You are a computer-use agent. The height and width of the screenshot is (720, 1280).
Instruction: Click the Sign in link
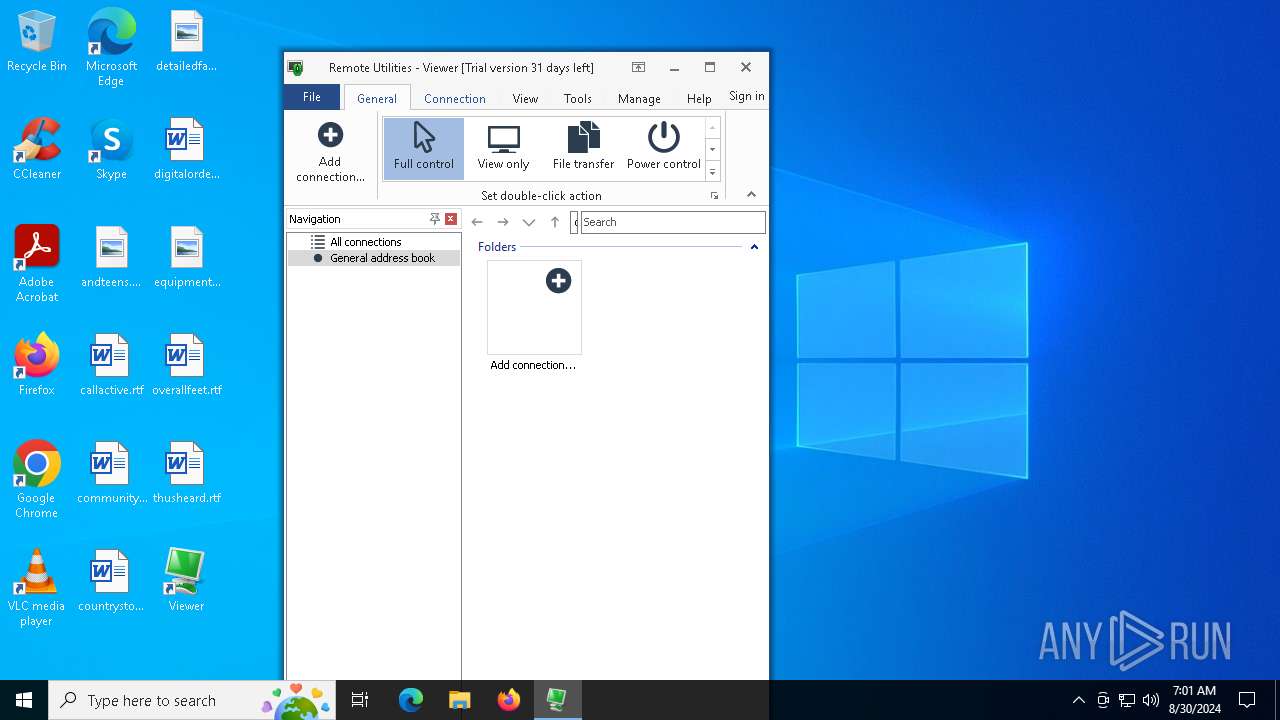pos(746,96)
